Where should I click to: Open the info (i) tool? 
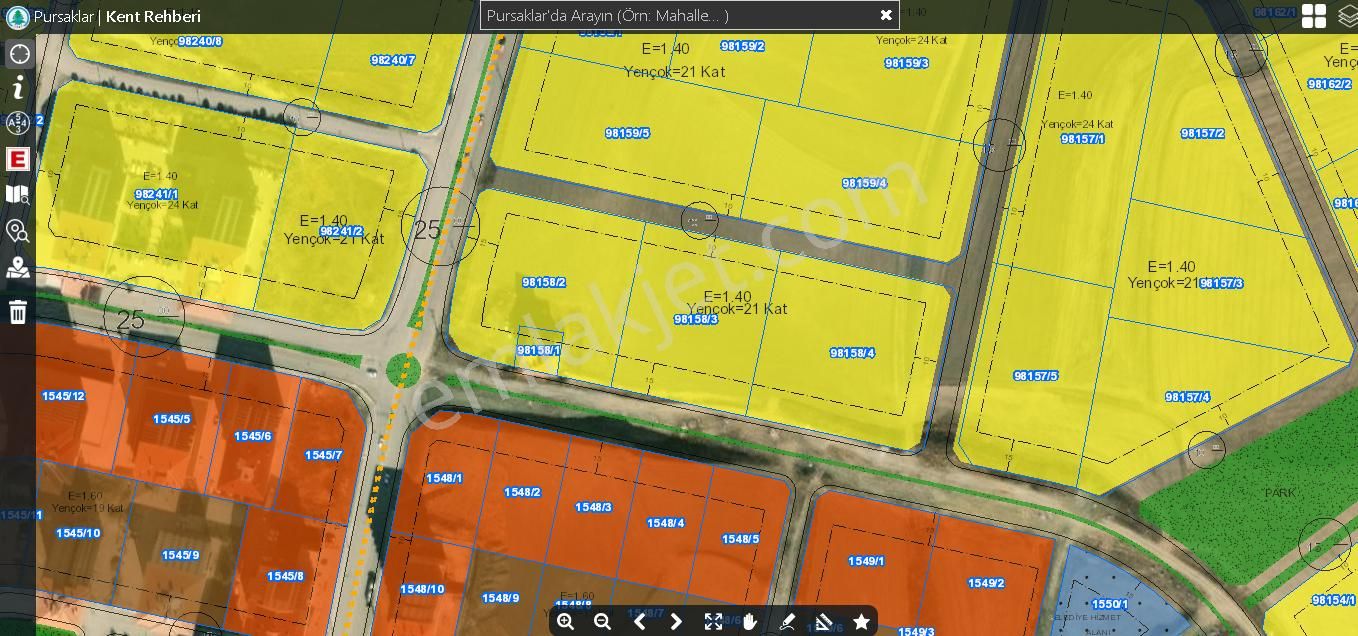coord(18,89)
